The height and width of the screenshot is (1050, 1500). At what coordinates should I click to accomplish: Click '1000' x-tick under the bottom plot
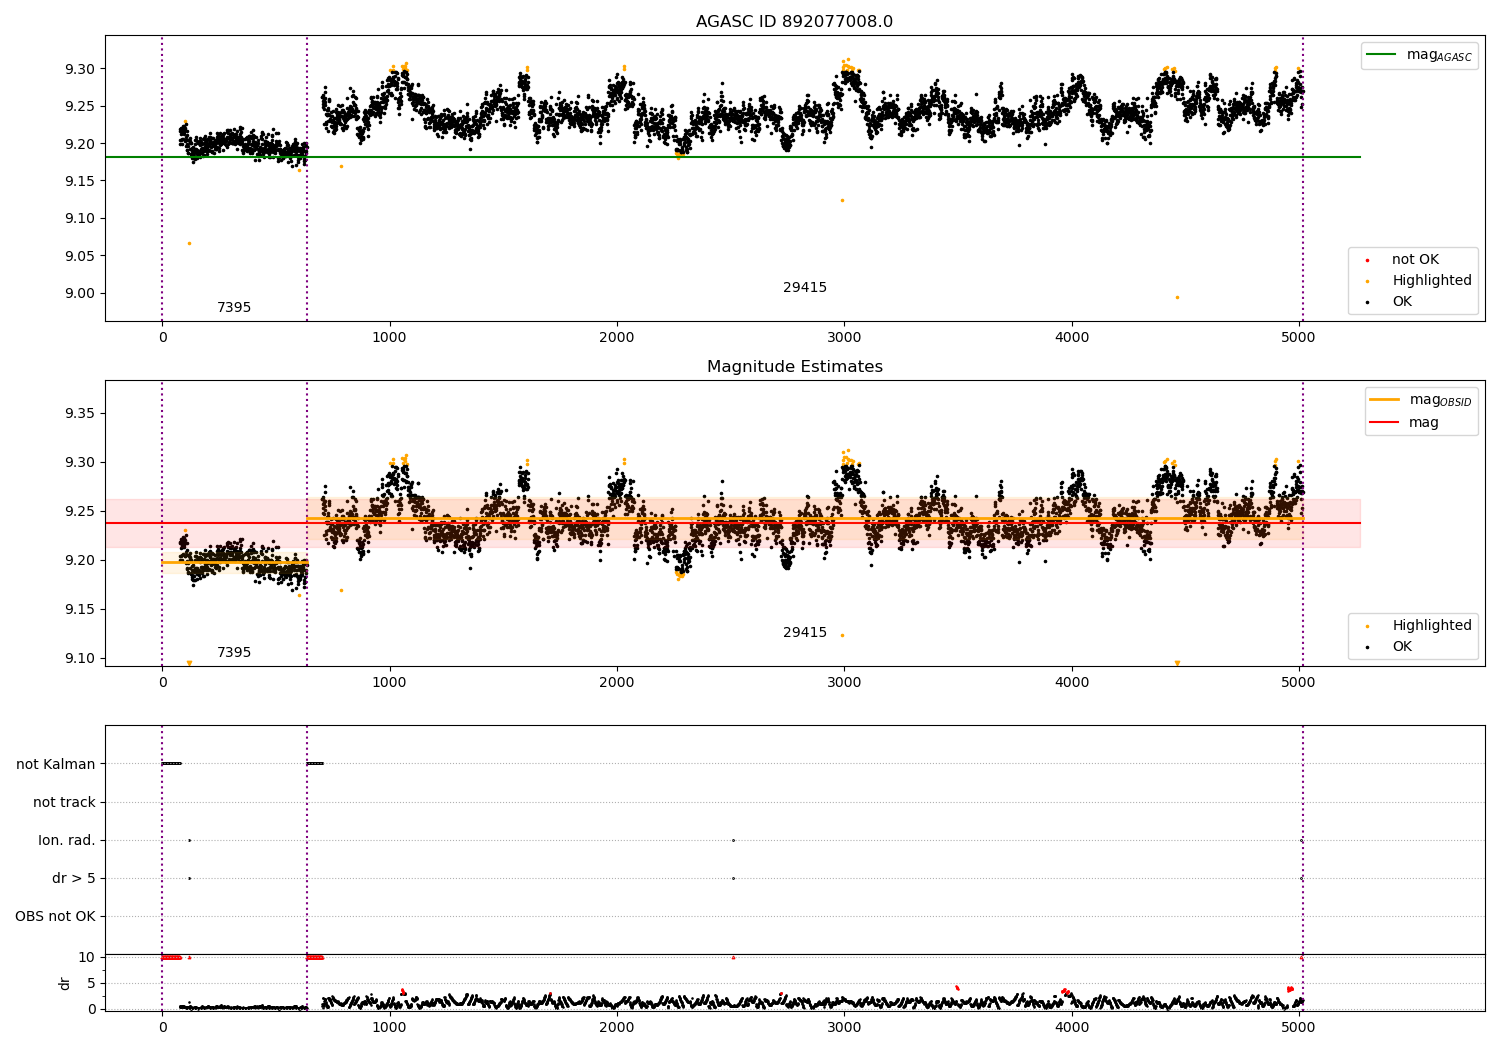tap(389, 1027)
